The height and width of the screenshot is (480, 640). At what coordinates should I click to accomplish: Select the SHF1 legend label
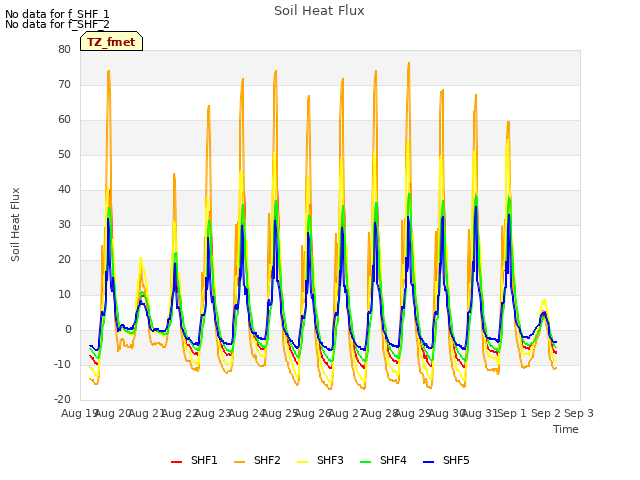[204, 460]
